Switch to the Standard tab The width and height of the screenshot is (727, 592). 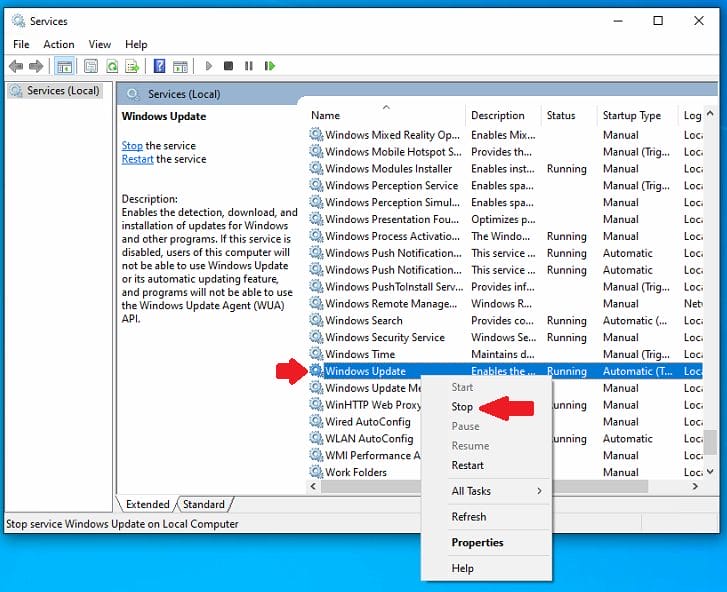(203, 504)
